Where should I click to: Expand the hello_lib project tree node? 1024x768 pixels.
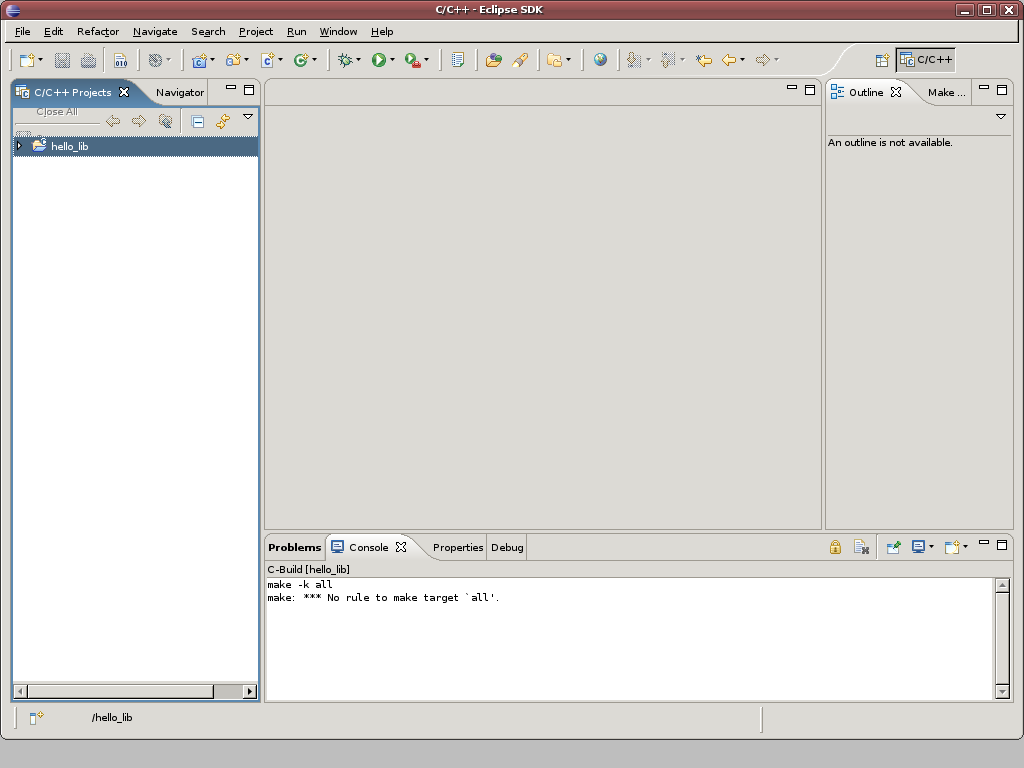point(20,146)
